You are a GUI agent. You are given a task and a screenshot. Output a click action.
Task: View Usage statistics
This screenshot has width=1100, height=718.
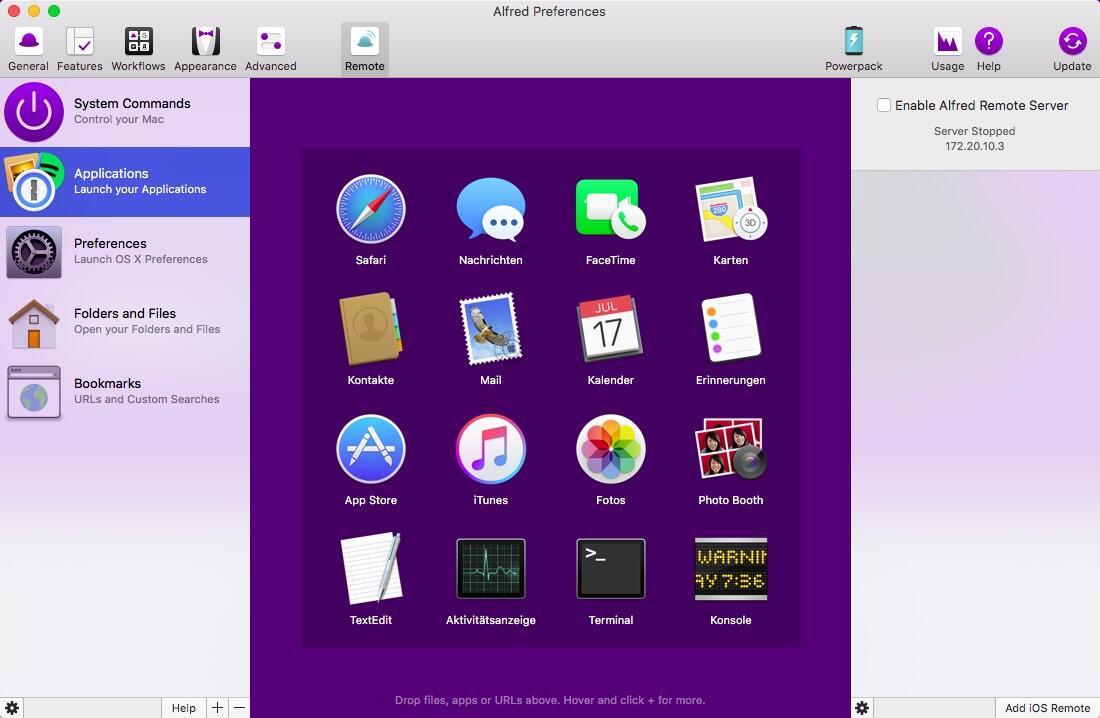948,49
